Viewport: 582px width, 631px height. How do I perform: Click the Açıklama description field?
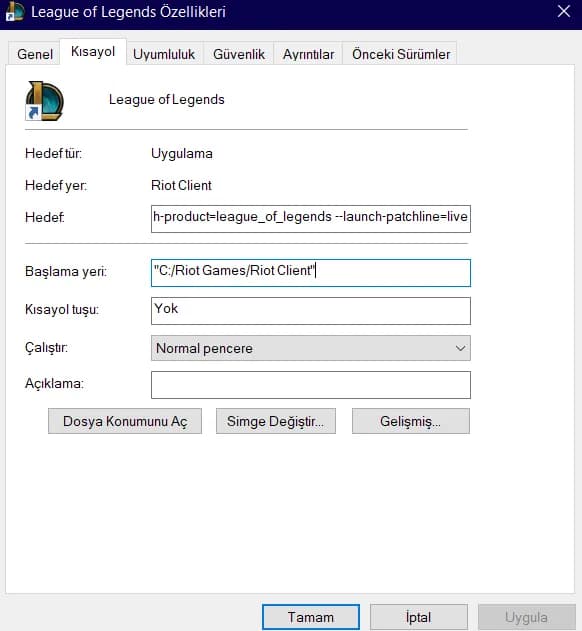pos(311,385)
